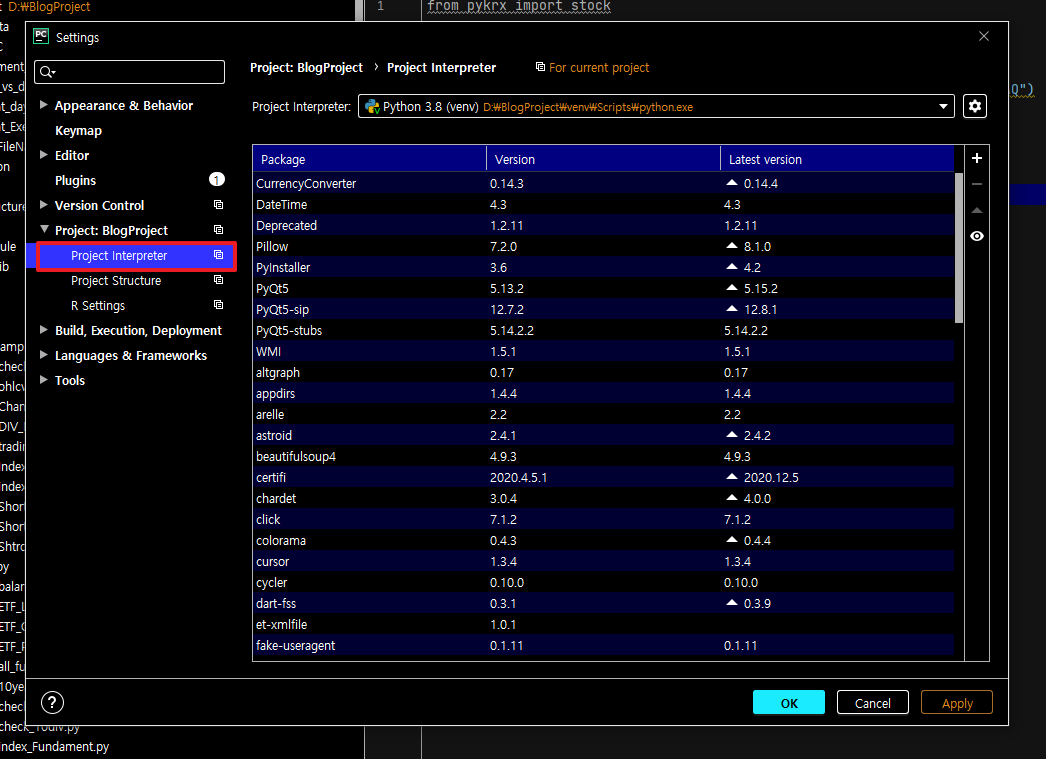This screenshot has width=1046, height=759.
Task: Expand Build, Execution, Deployment section
Action: [43, 329]
